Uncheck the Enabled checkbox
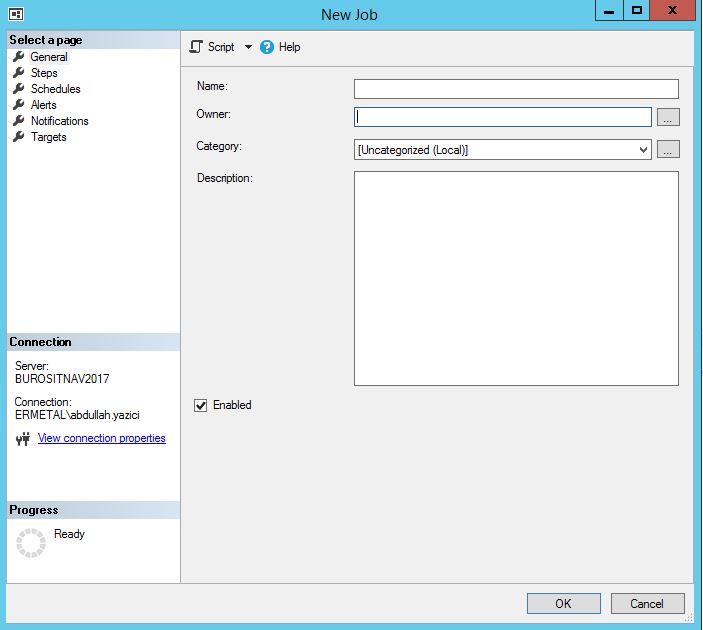 [201, 405]
